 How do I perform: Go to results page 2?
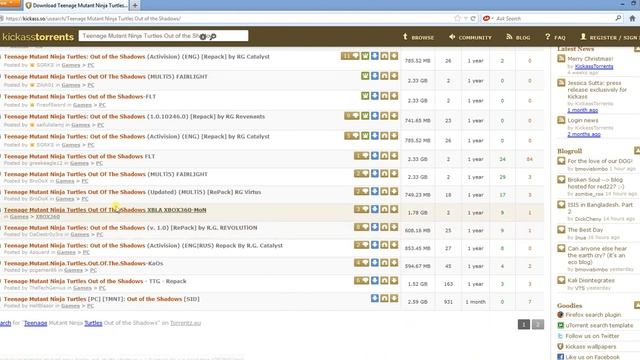(538, 324)
